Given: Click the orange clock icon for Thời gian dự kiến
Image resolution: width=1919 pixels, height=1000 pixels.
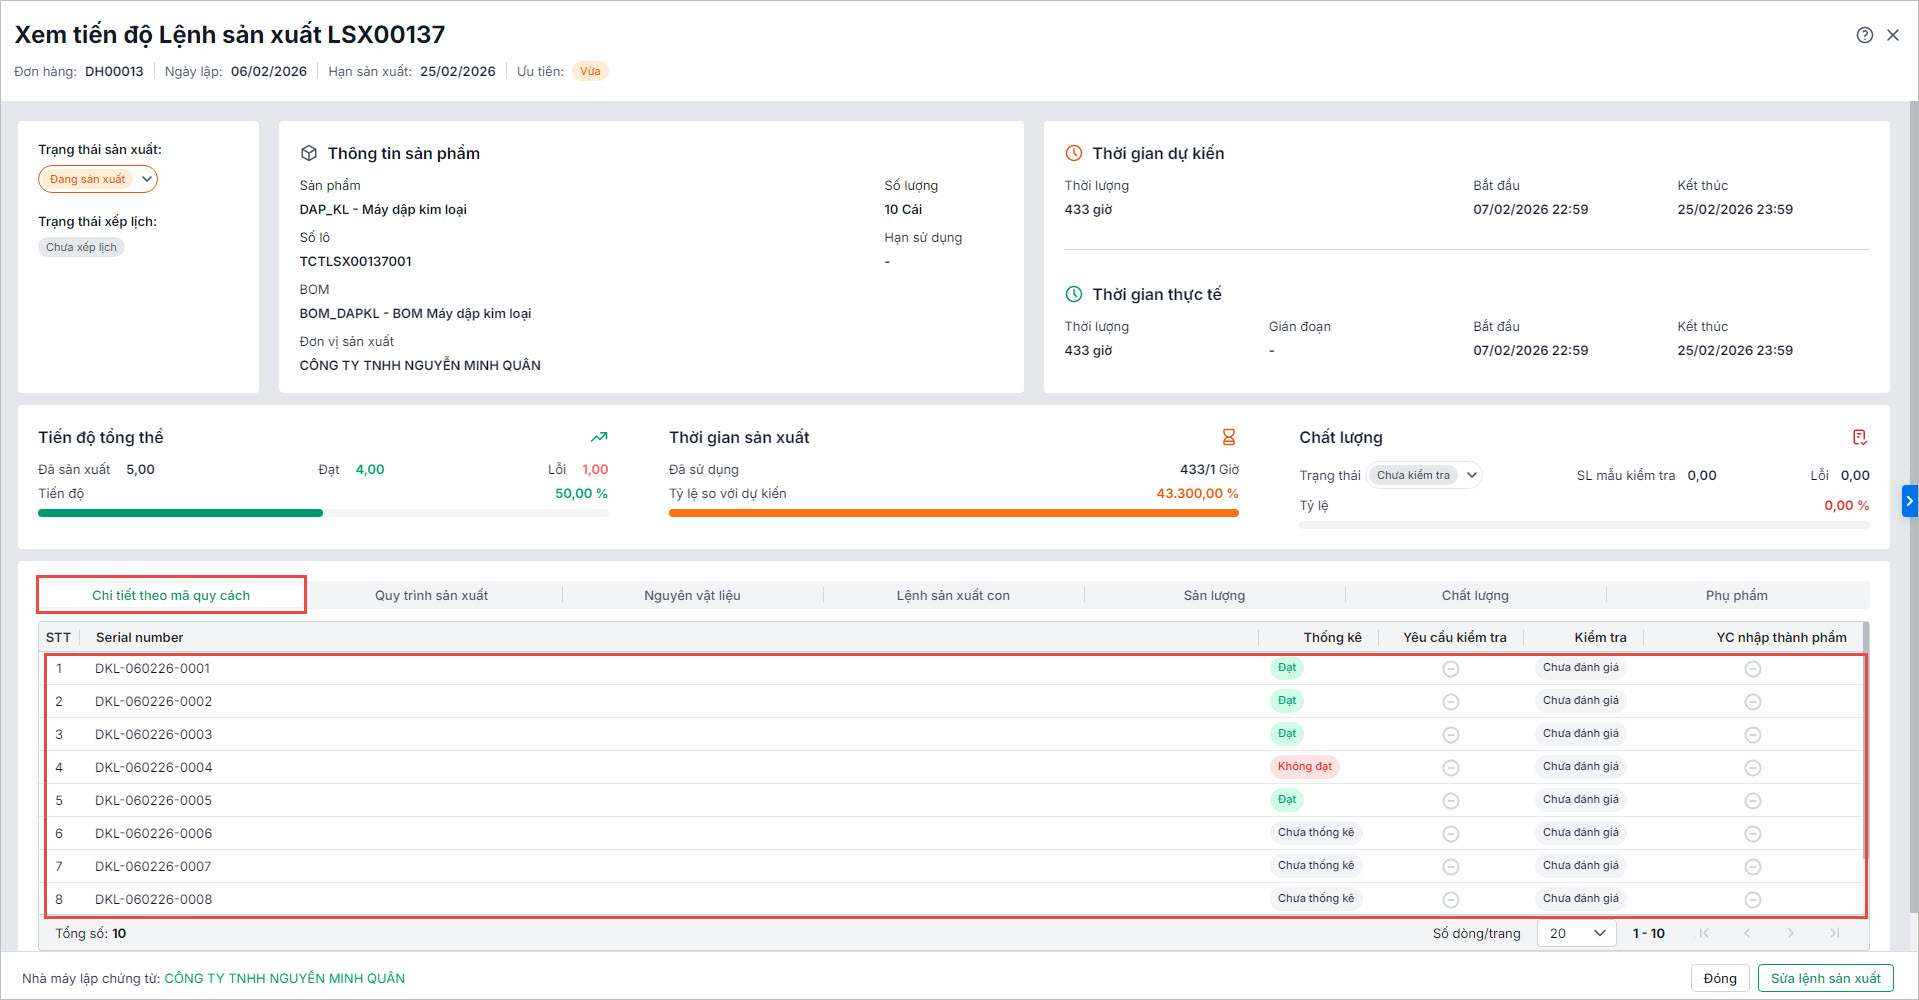Looking at the screenshot, I should 1073,153.
